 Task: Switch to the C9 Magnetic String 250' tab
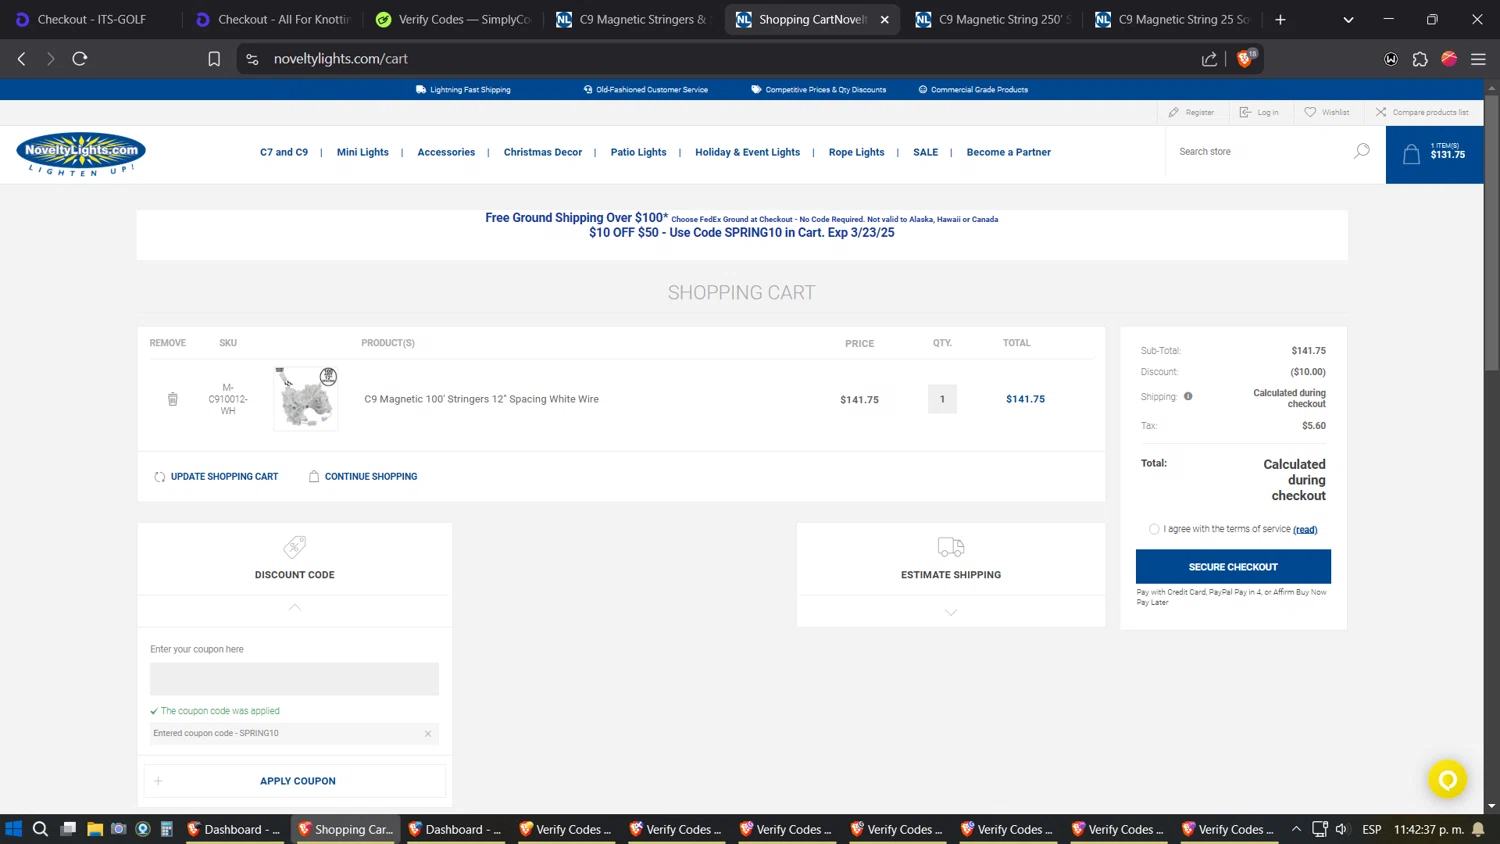tap(993, 19)
